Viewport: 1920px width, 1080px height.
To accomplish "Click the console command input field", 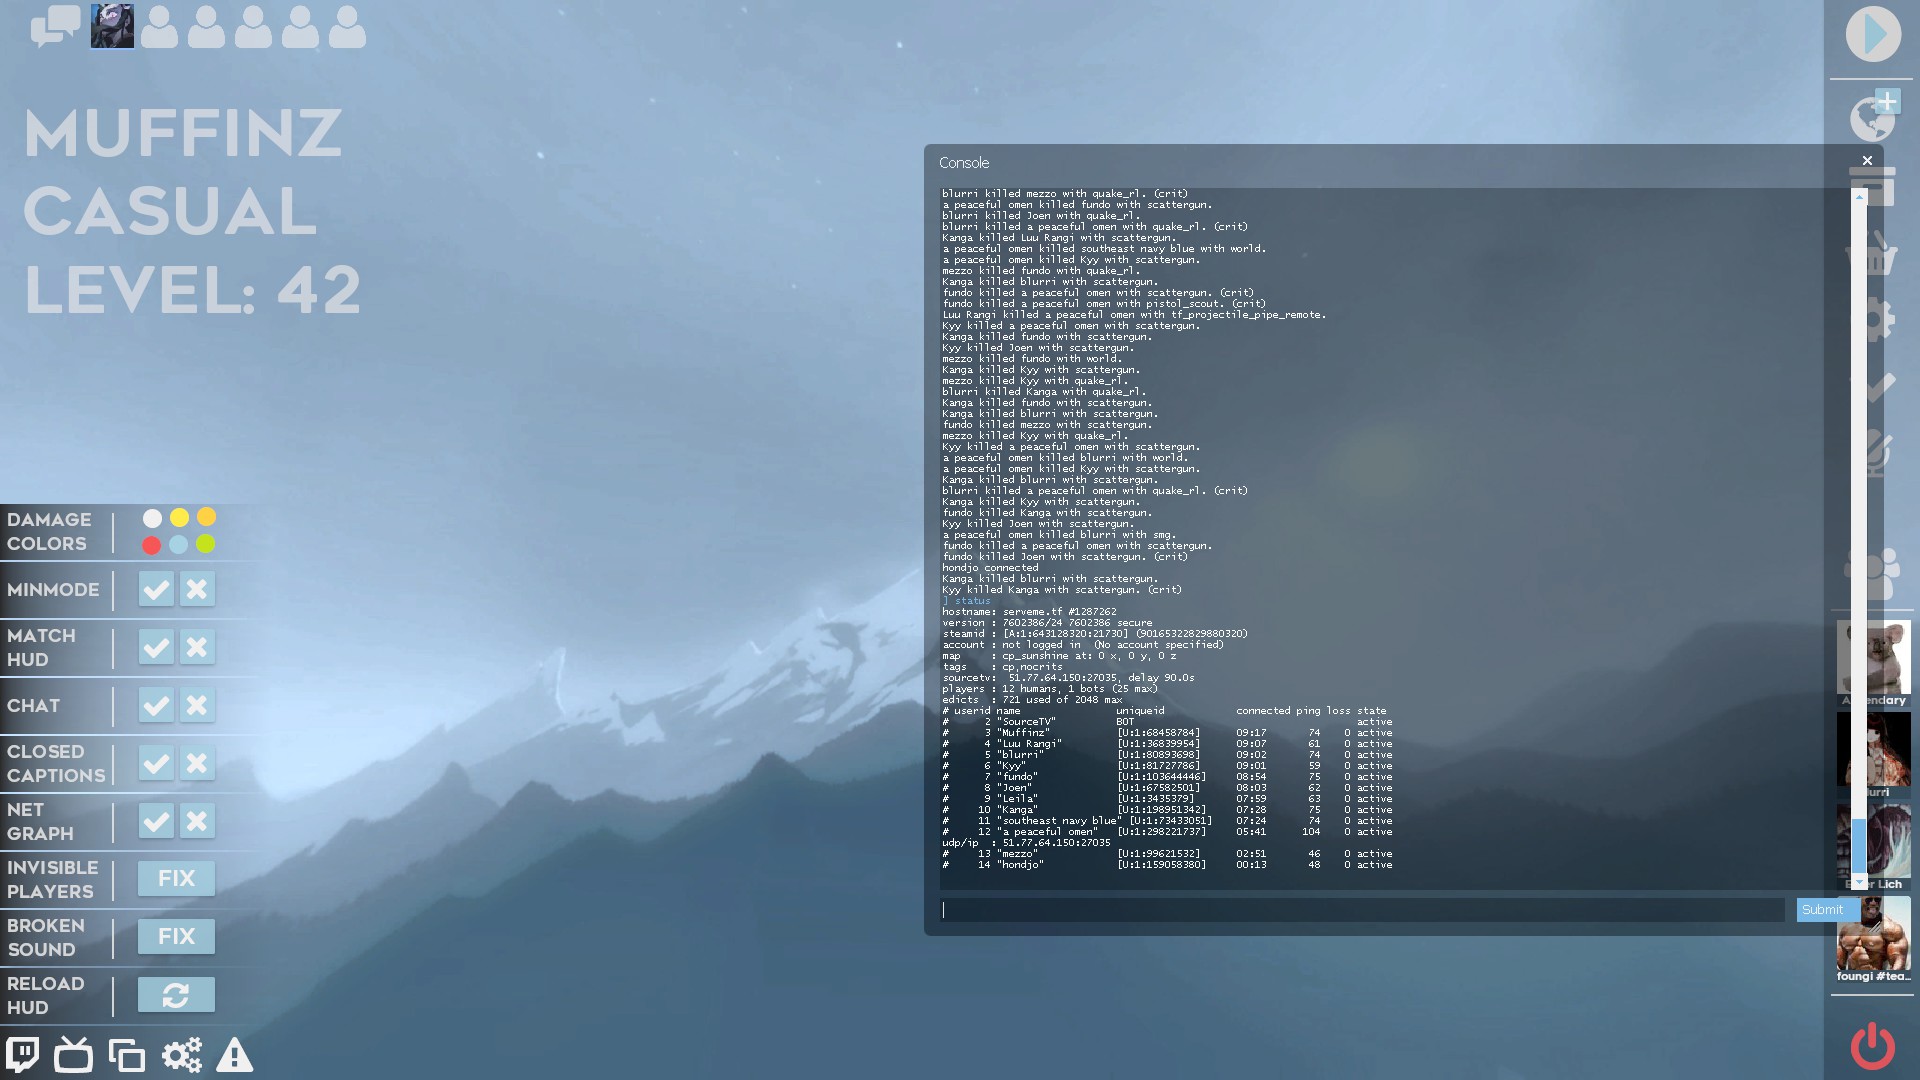I will pos(1362,910).
